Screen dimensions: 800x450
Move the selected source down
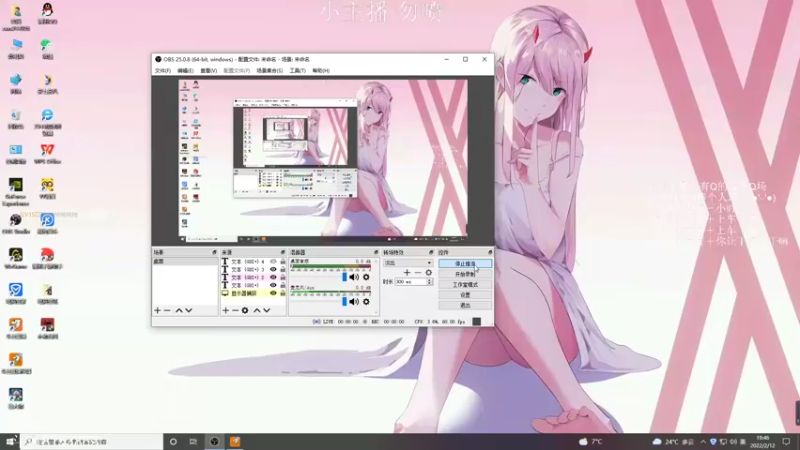[267, 310]
